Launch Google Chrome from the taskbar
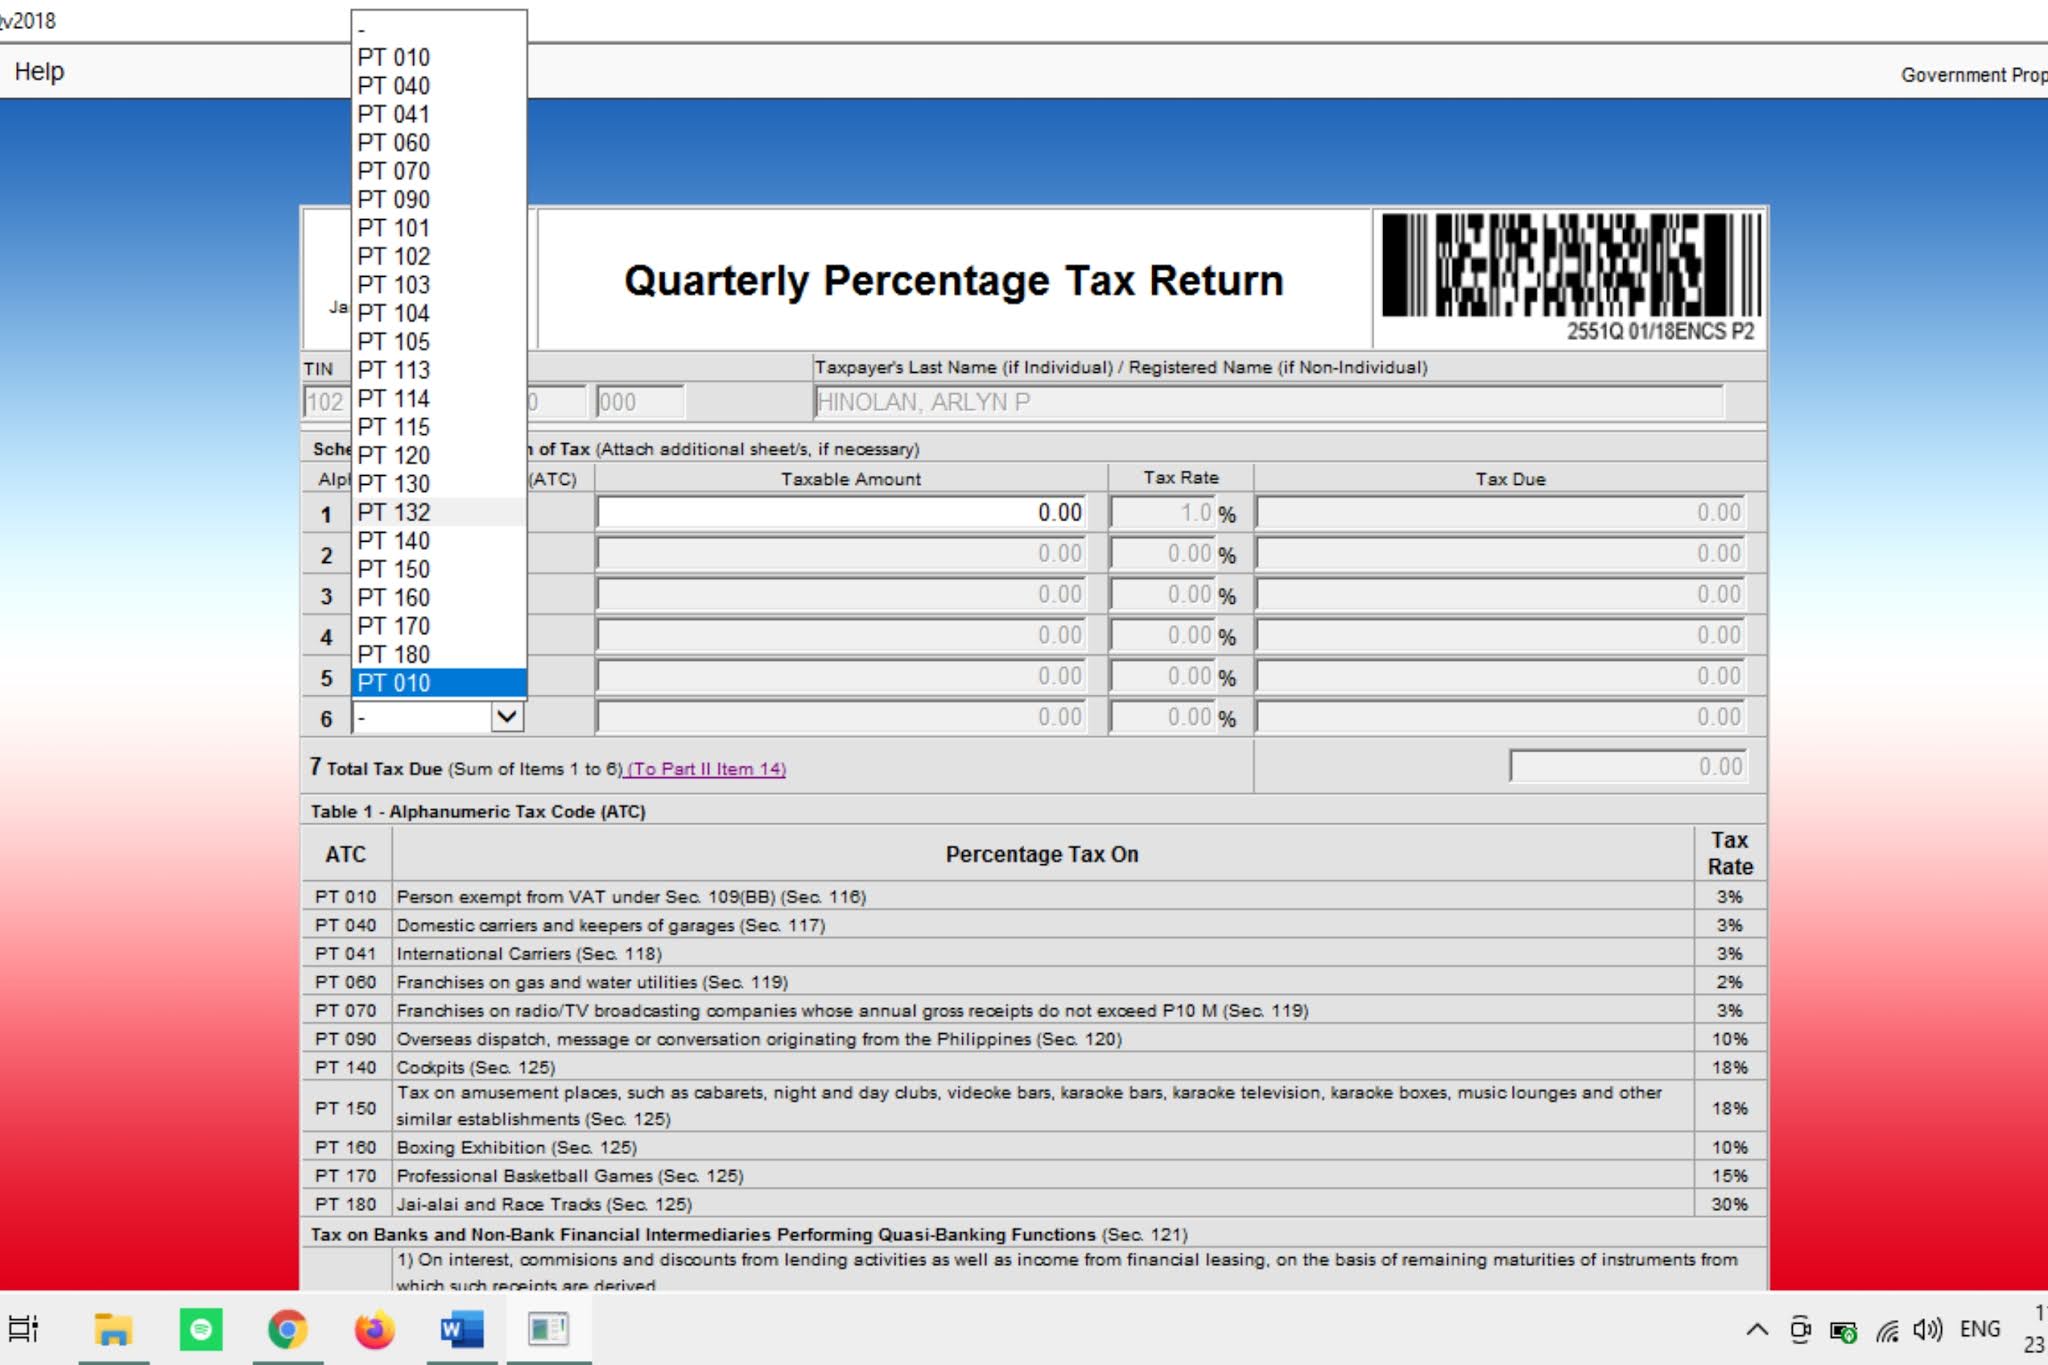The height and width of the screenshot is (1365, 2048). pyautogui.click(x=287, y=1329)
